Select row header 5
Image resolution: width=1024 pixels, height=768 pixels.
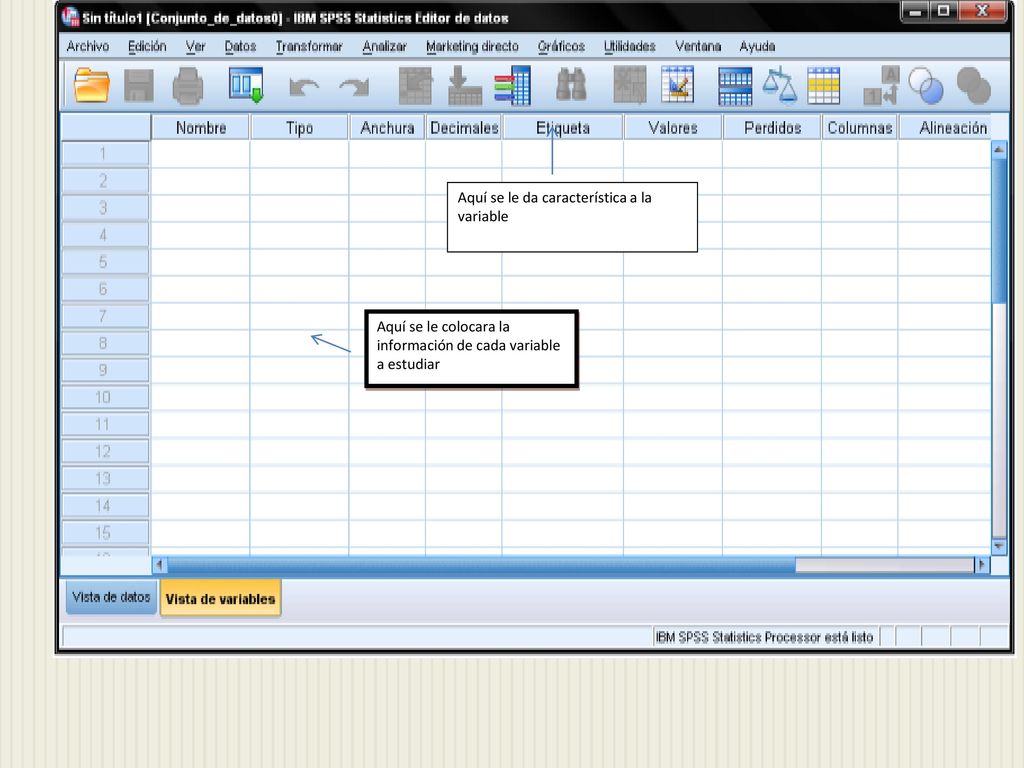(x=104, y=263)
